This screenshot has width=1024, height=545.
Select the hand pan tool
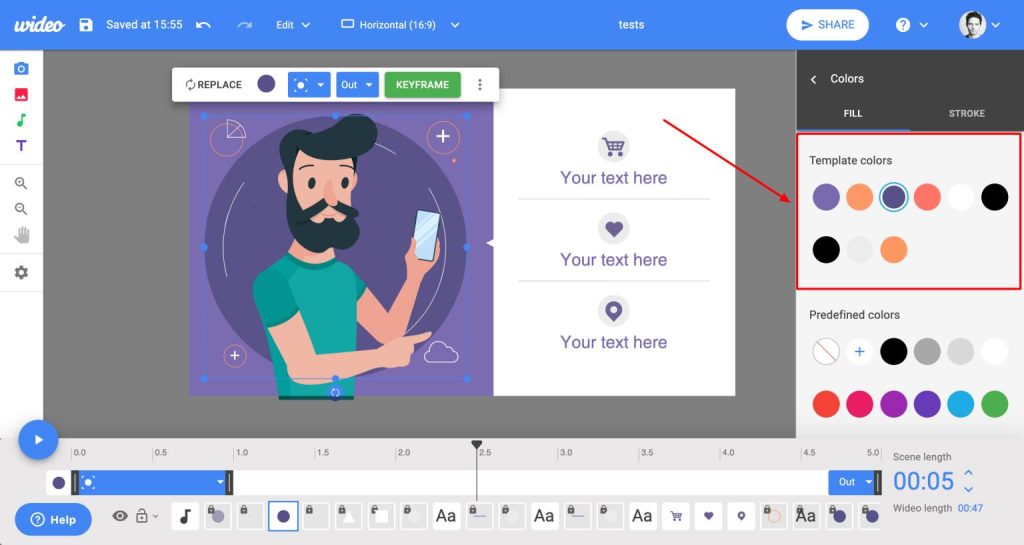coord(21,235)
